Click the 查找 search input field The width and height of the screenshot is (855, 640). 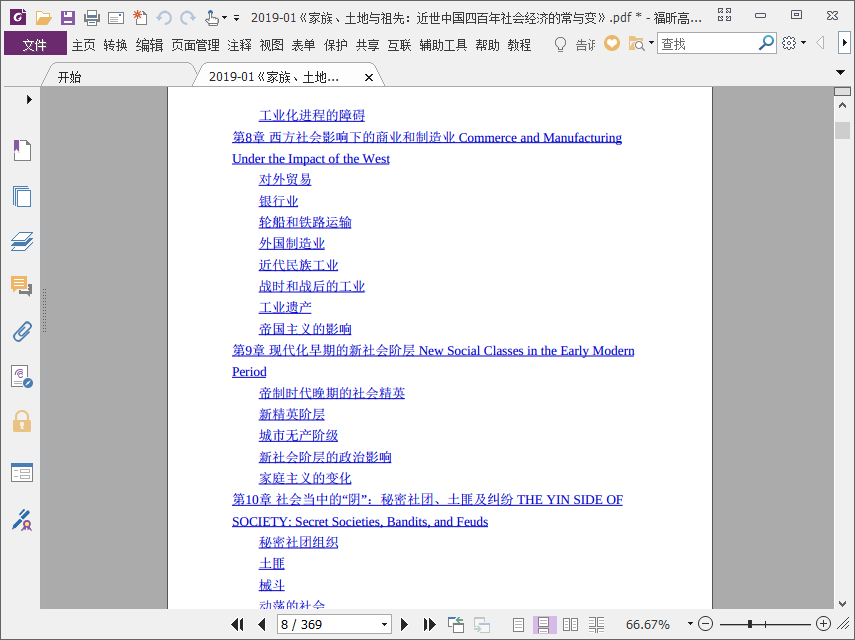click(x=708, y=43)
